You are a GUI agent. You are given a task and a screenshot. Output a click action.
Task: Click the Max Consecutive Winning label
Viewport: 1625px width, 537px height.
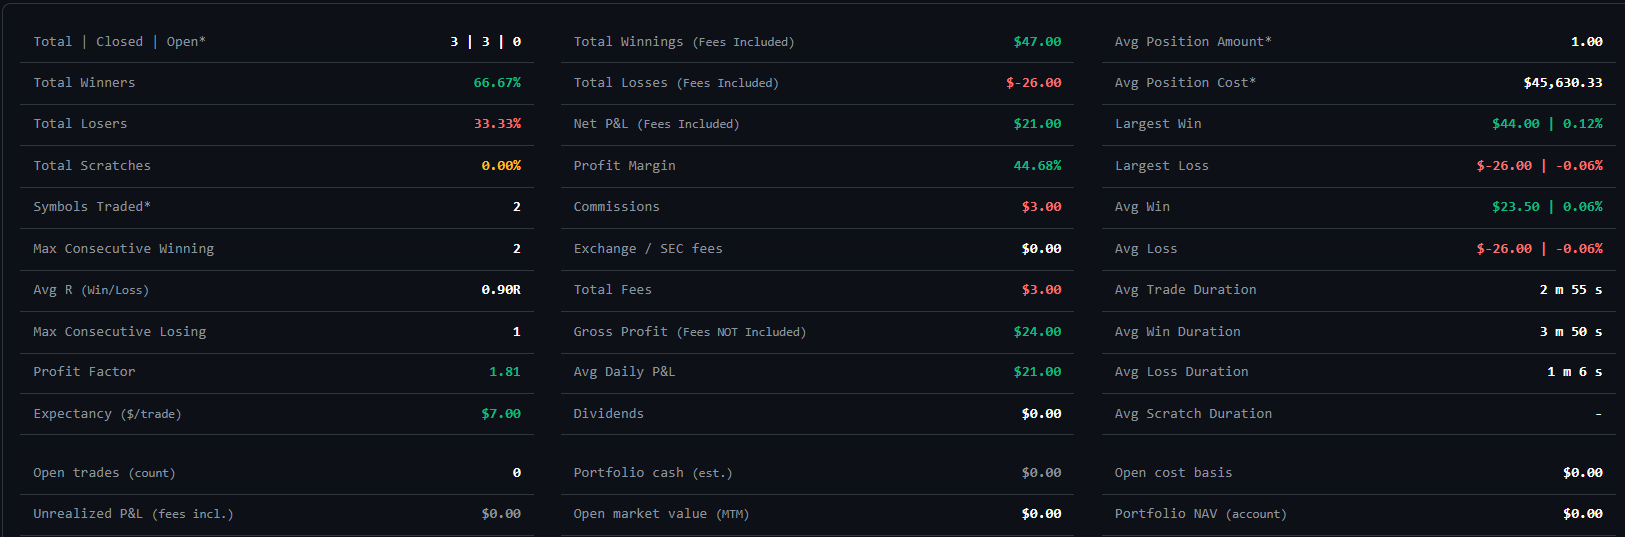(x=124, y=249)
